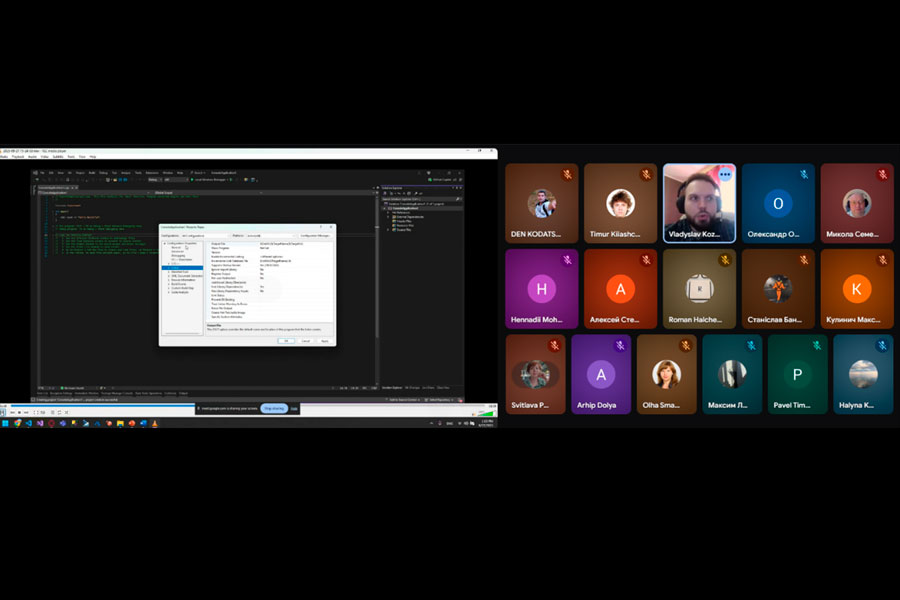Adjust the VLC volume slider
The width and height of the screenshot is (900, 600).
tap(486, 412)
